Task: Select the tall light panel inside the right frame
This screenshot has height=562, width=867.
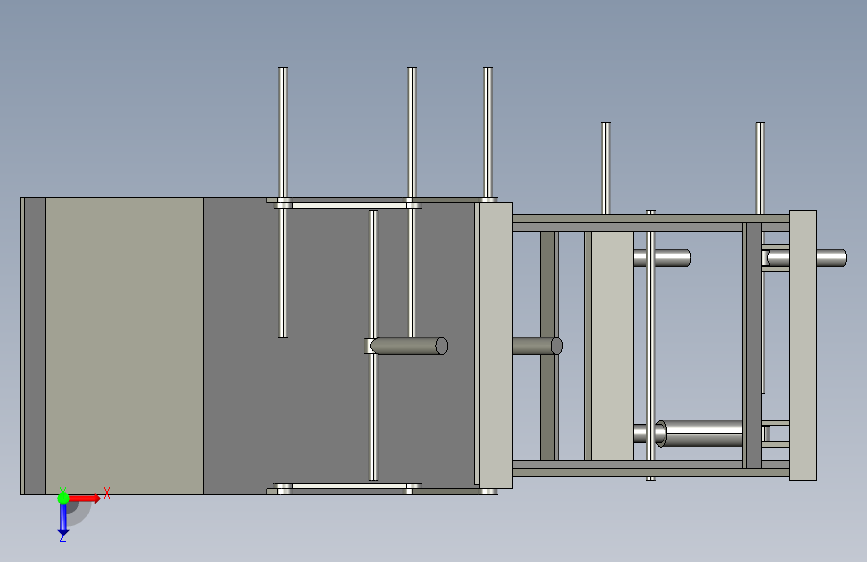Action: pos(613,346)
